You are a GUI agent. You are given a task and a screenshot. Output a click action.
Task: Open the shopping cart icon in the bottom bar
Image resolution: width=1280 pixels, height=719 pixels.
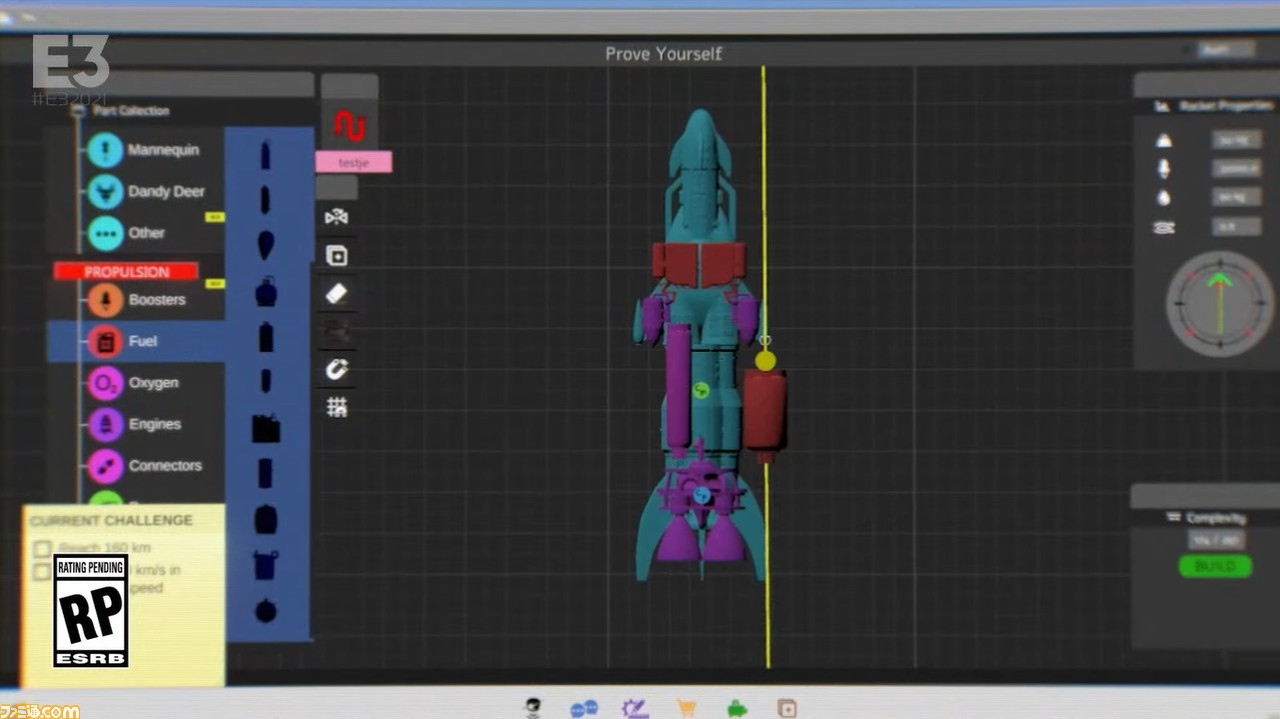pyautogui.click(x=686, y=708)
